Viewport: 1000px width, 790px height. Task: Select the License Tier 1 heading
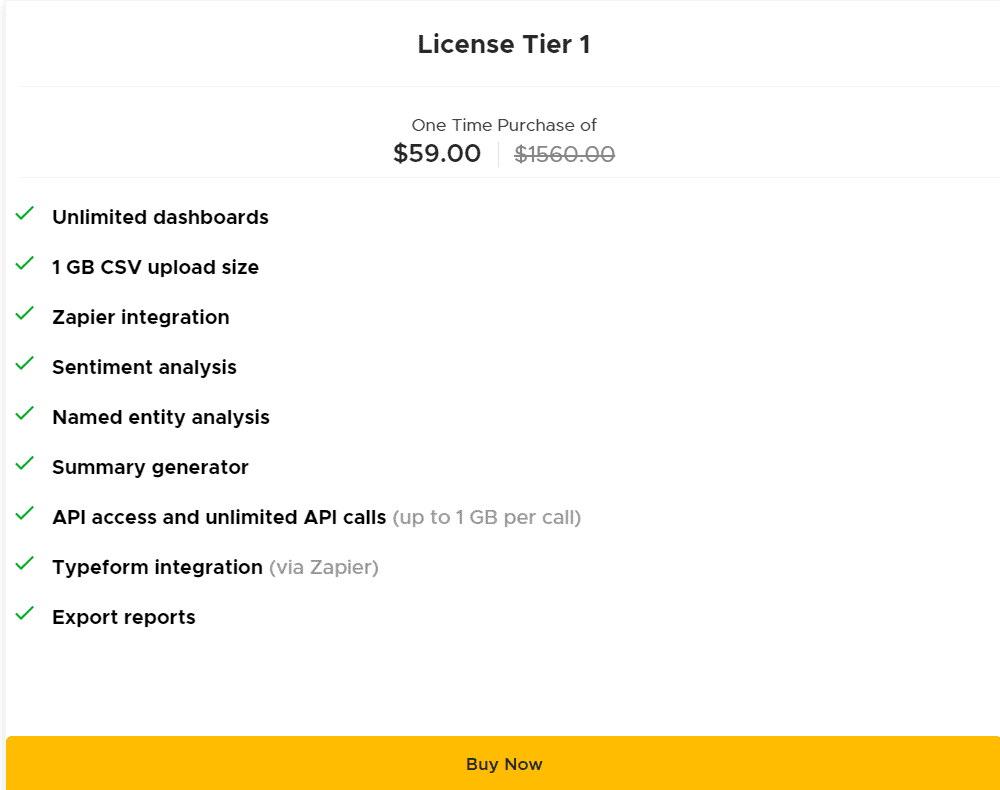pos(504,44)
